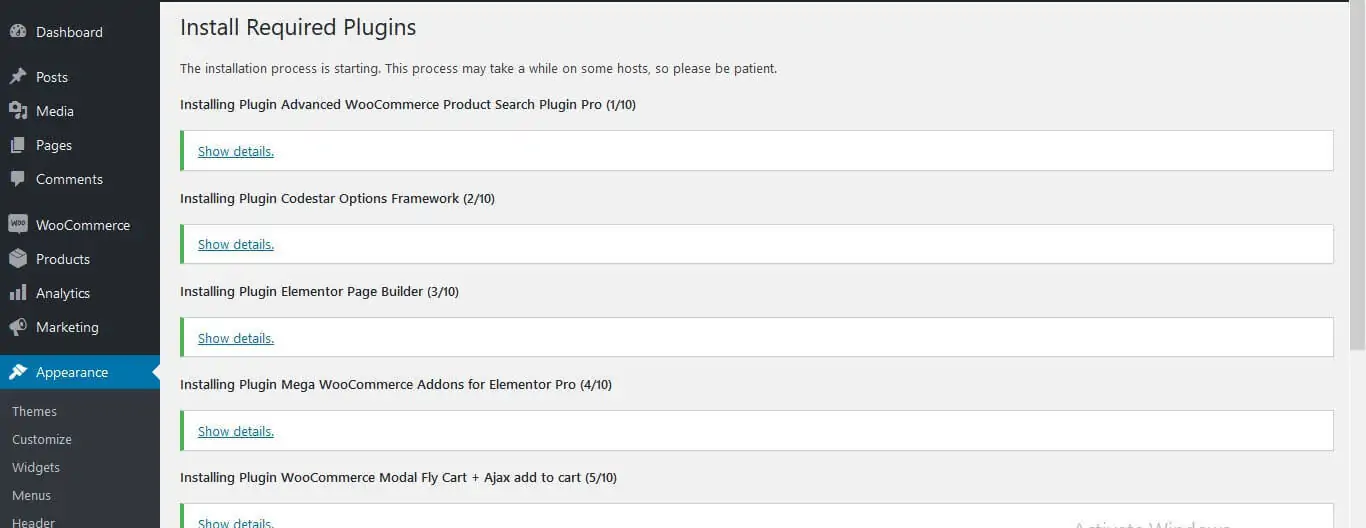Show details for Modal Fly Cart plugin
Screen dimensions: 1366x528
coord(236,522)
